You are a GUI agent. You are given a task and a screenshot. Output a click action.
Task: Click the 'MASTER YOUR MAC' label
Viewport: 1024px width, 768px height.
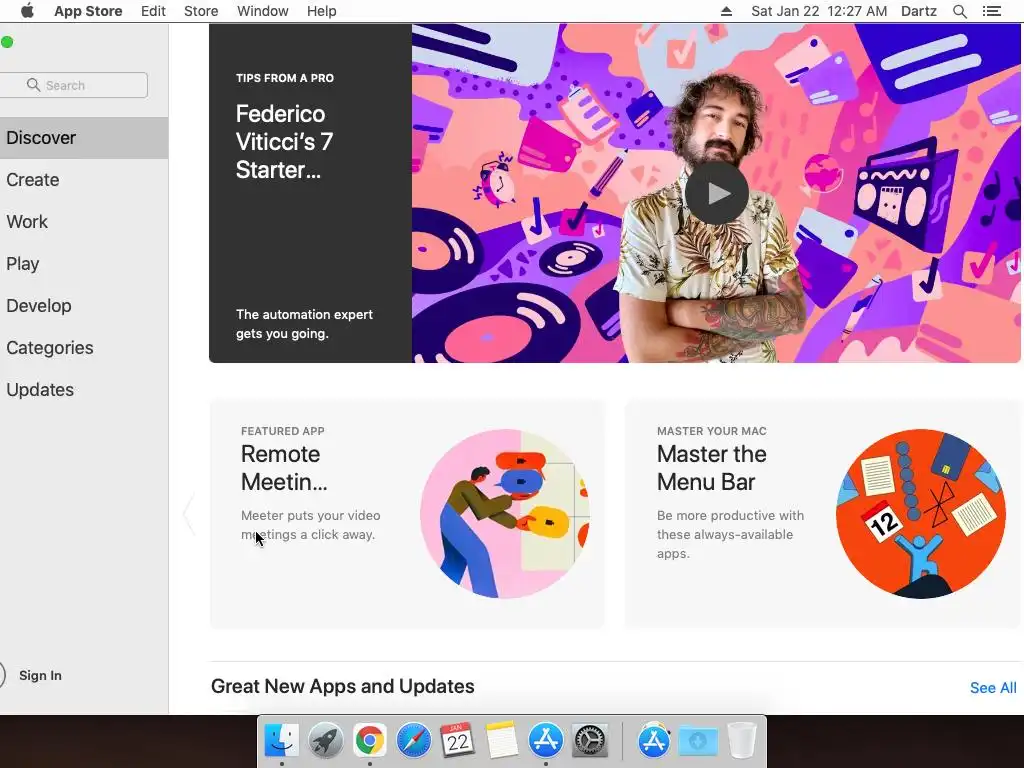[711, 431]
